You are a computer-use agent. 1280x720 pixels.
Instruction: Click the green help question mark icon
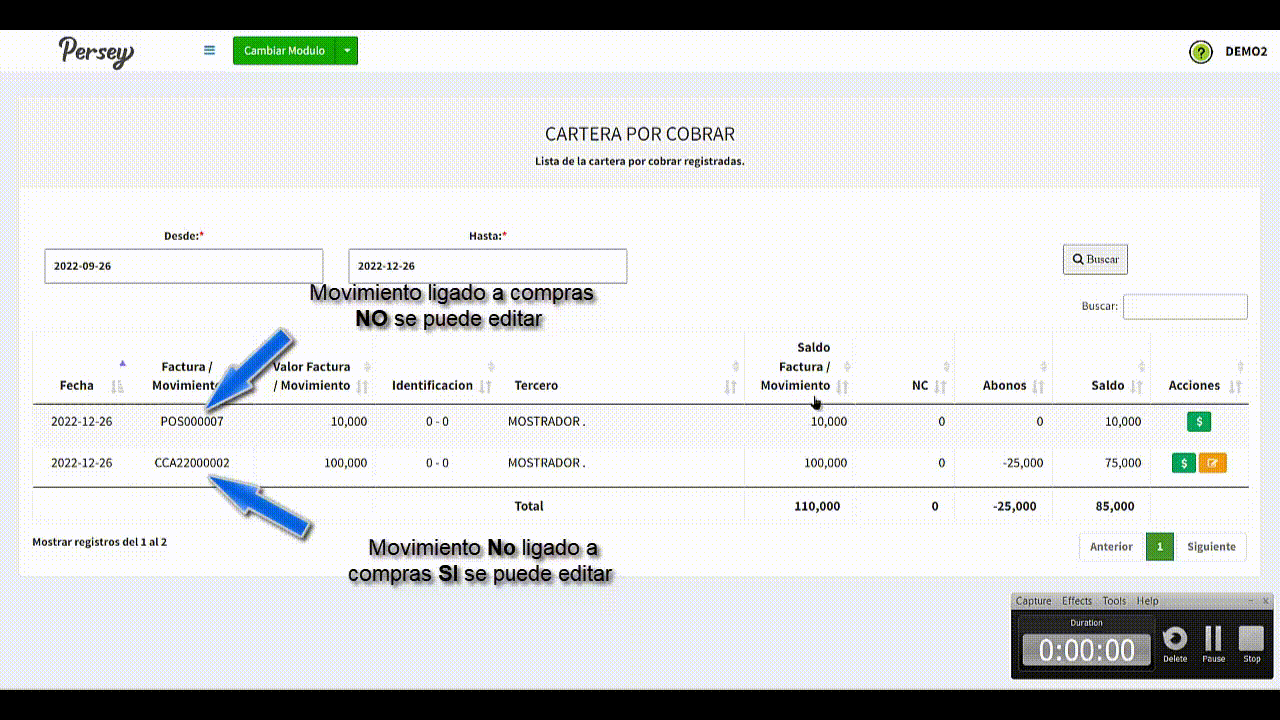tap(1200, 52)
